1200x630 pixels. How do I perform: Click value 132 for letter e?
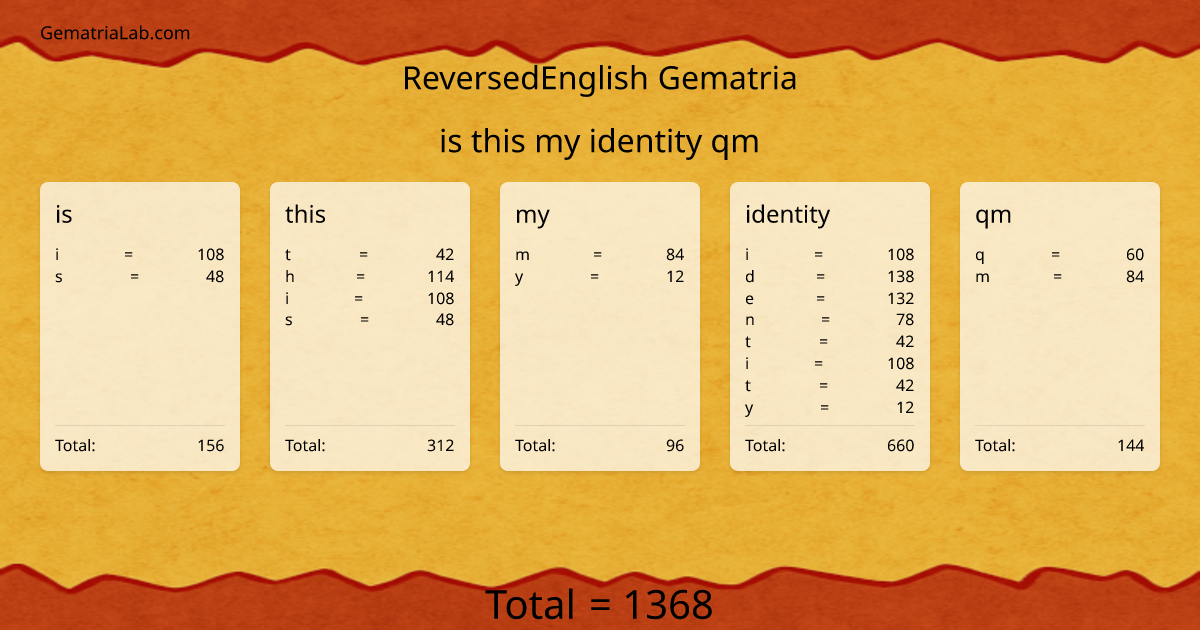point(901,298)
